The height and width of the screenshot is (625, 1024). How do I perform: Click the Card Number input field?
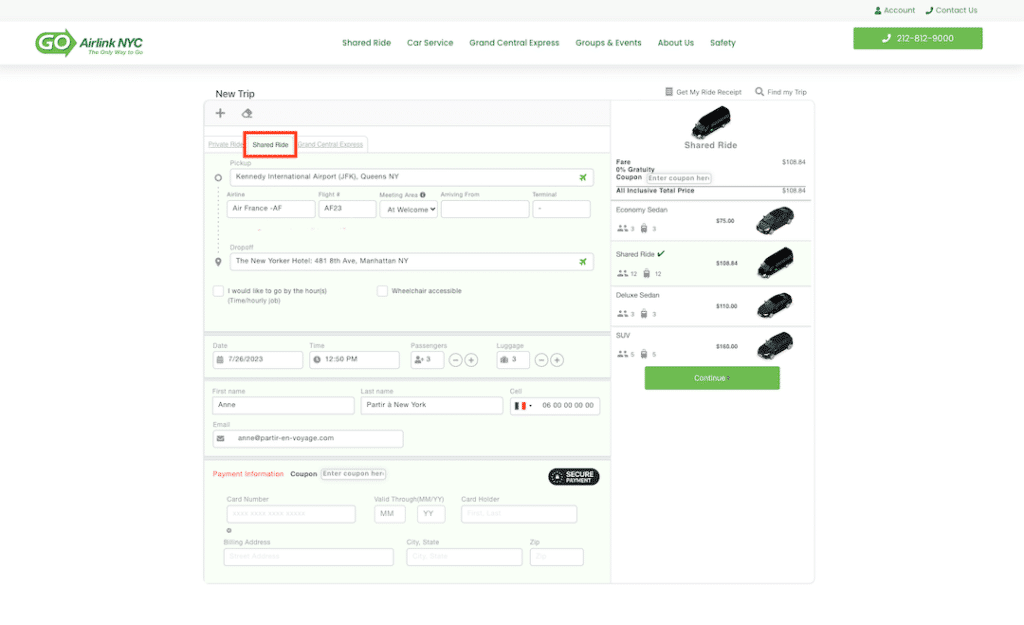tap(291, 514)
